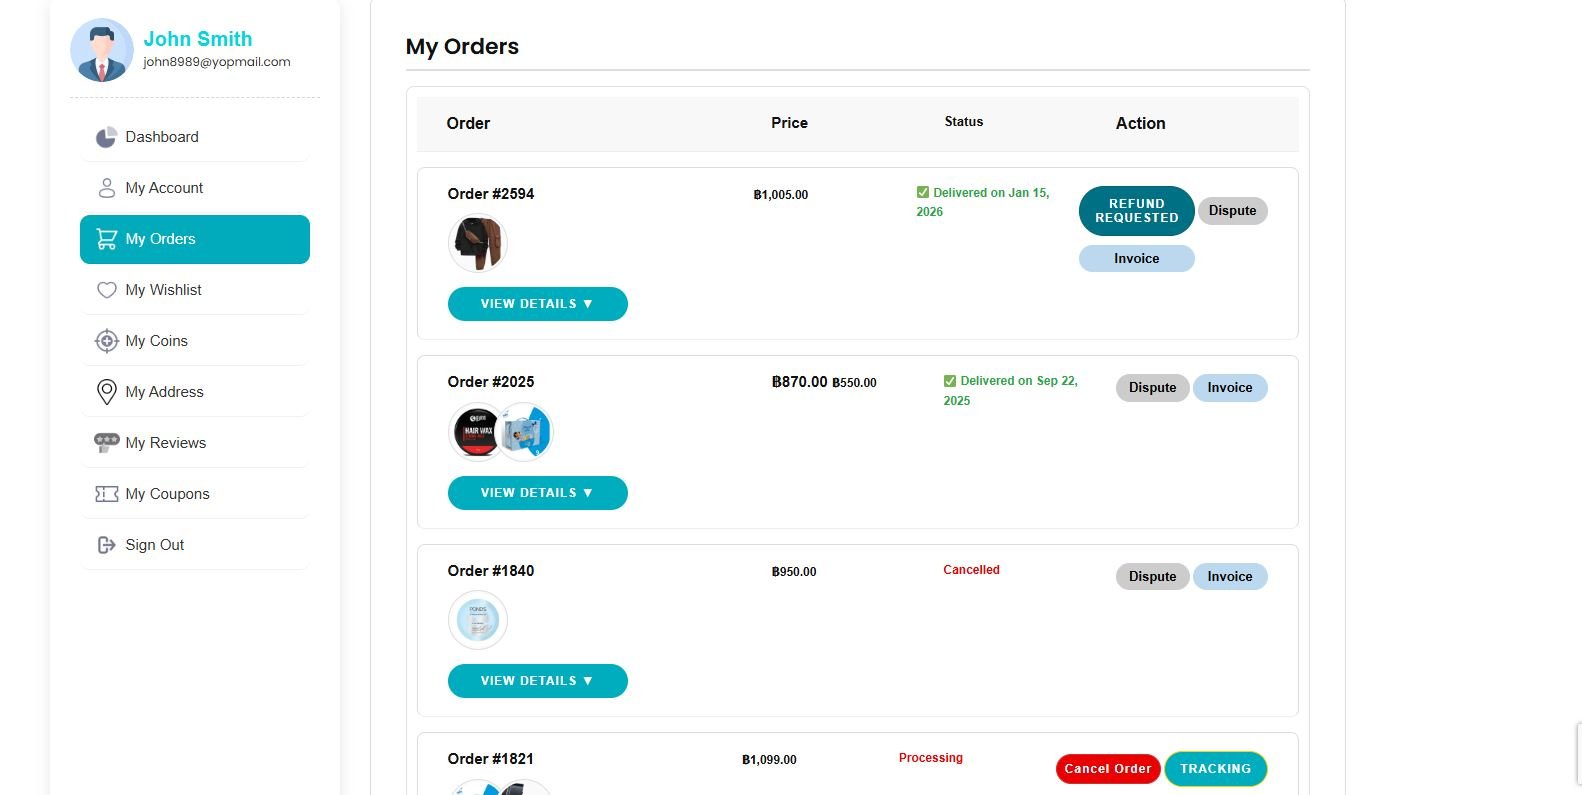Click the Dashboard pie chart icon
The height and width of the screenshot is (795, 1582).
(x=106, y=137)
